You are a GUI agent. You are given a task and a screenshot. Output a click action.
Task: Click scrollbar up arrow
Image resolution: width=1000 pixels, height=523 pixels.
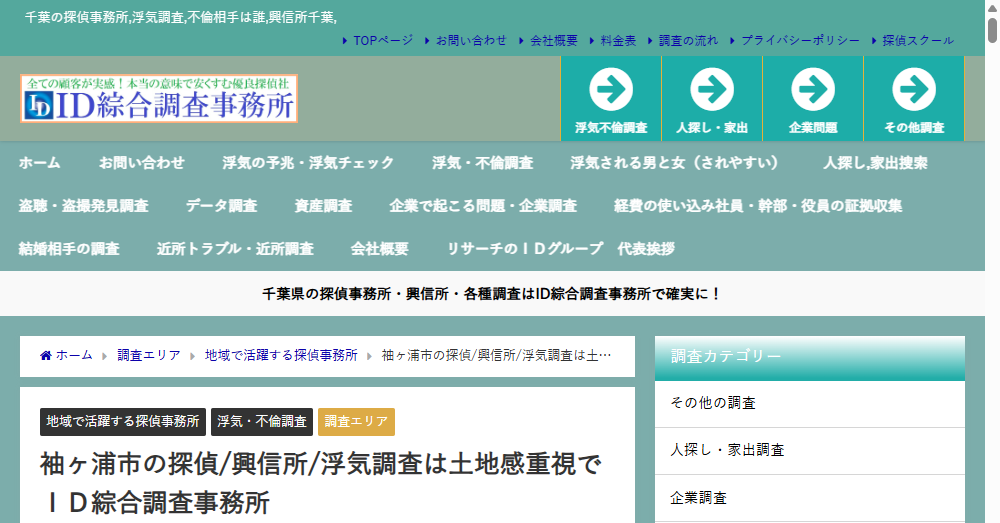(x=992, y=8)
